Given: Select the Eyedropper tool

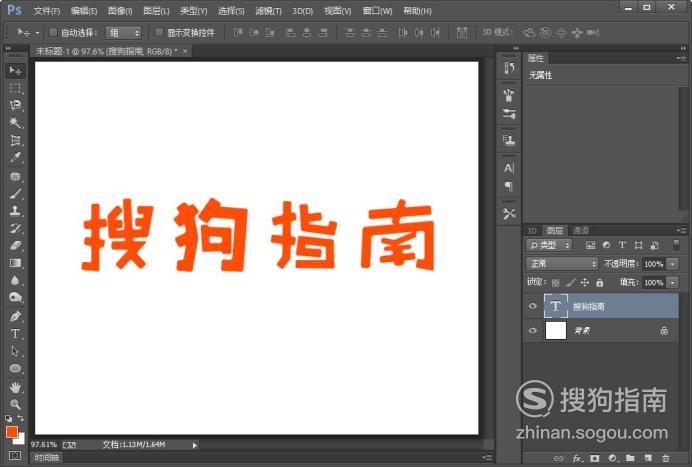Looking at the screenshot, I should [x=15, y=158].
